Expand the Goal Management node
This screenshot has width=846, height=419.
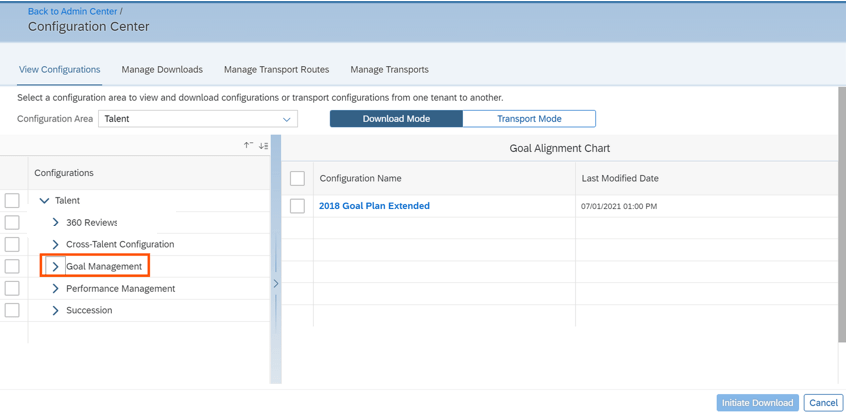[x=56, y=267]
